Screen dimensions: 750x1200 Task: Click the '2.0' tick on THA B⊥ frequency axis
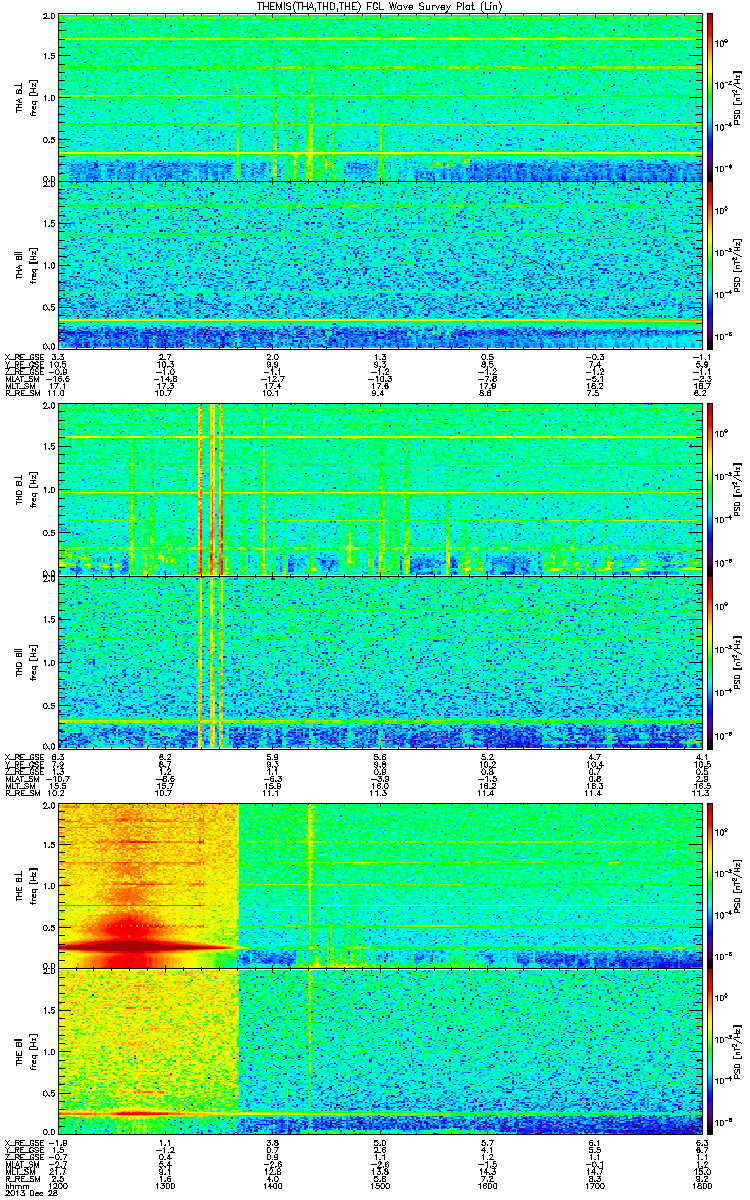49,18
